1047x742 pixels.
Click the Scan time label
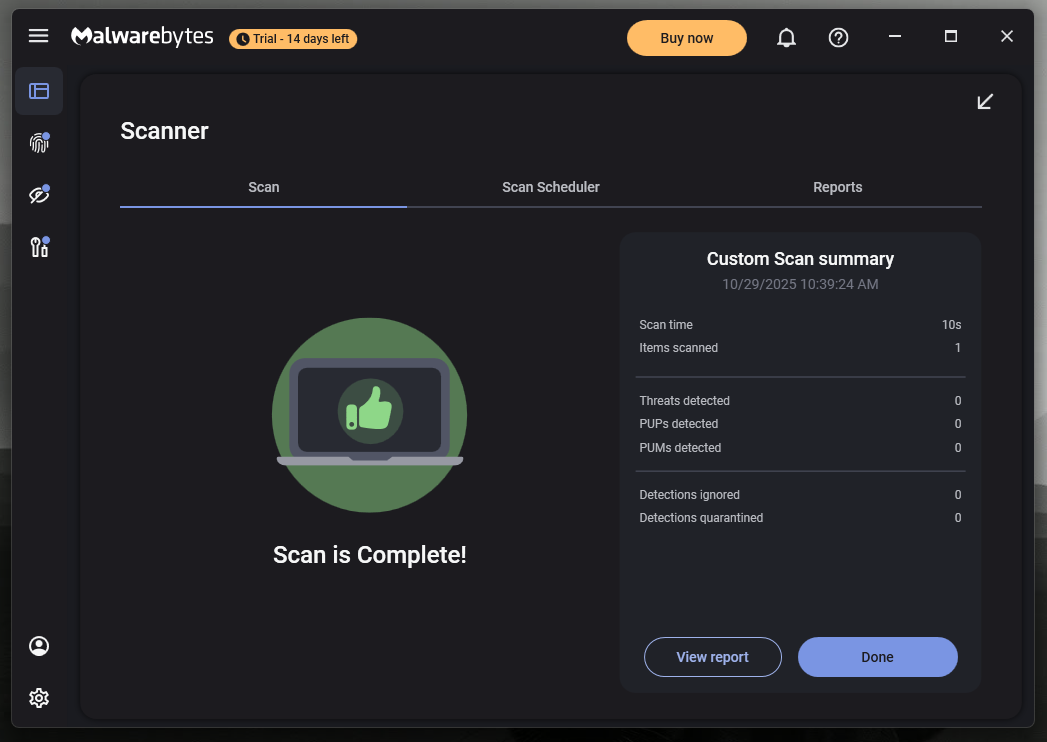tap(666, 325)
